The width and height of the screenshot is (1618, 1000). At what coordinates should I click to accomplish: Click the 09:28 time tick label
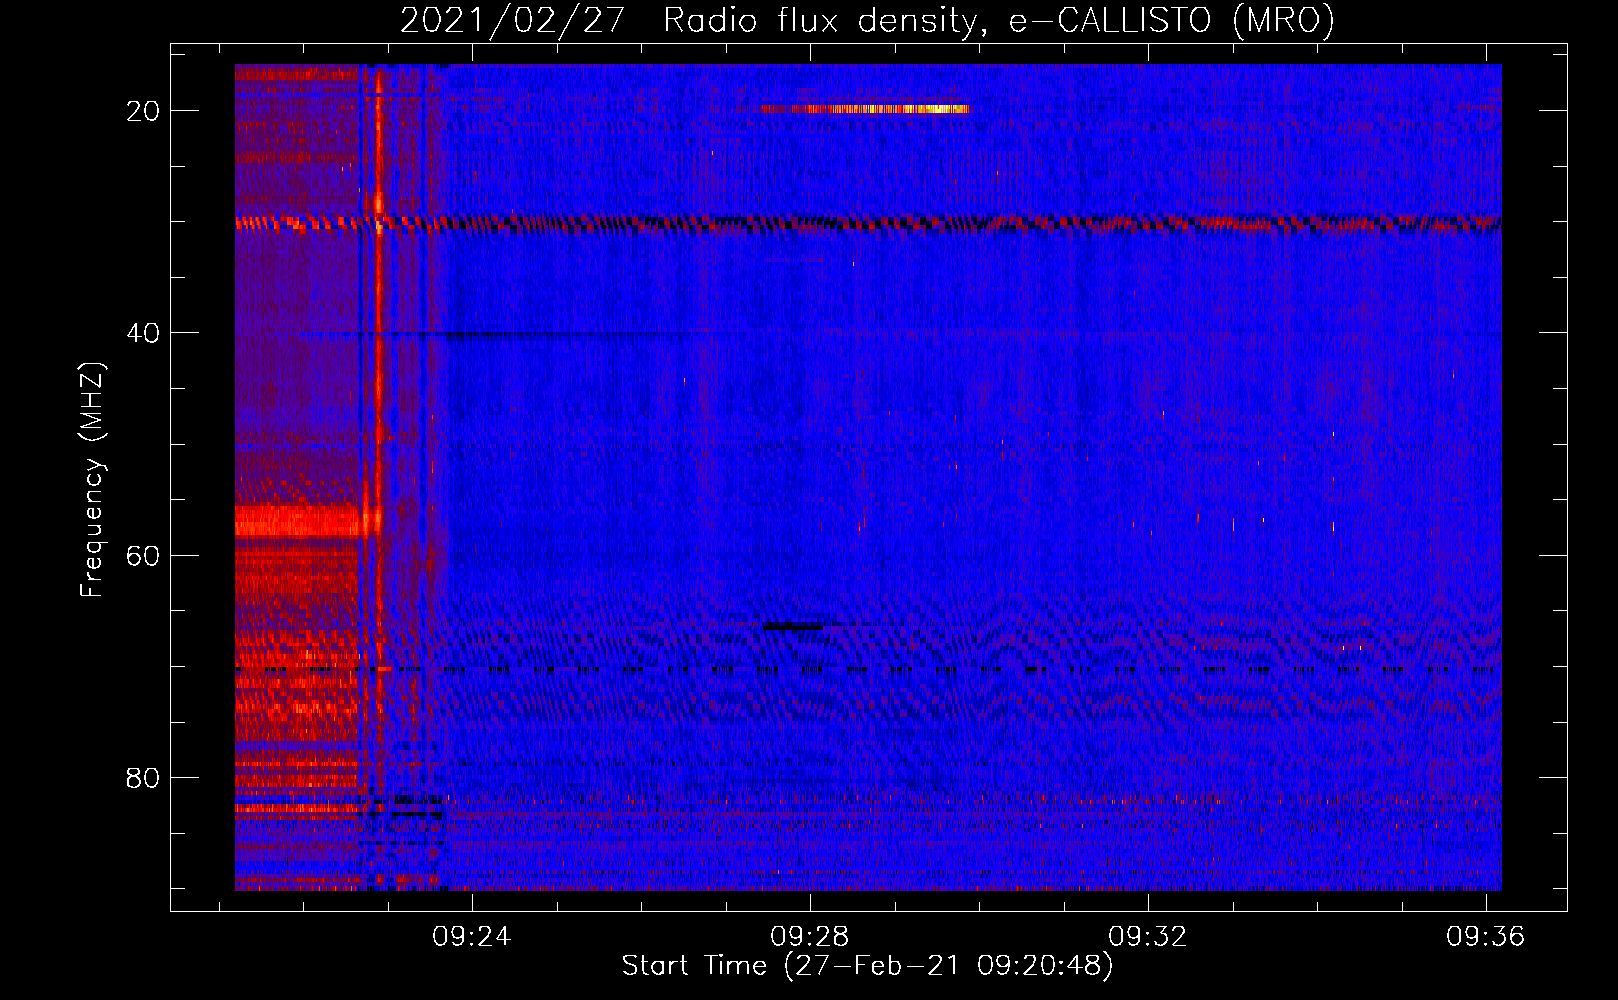809,936
